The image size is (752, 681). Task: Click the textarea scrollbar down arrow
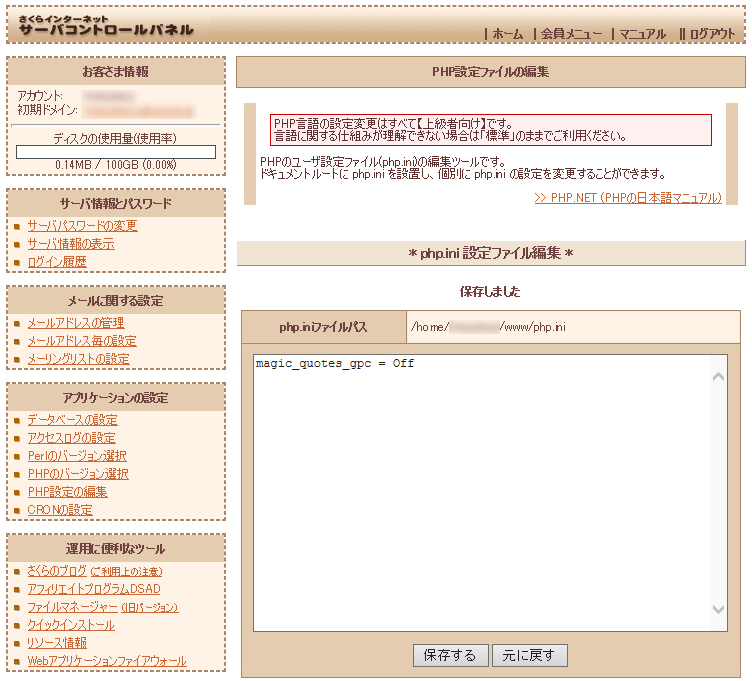click(718, 609)
